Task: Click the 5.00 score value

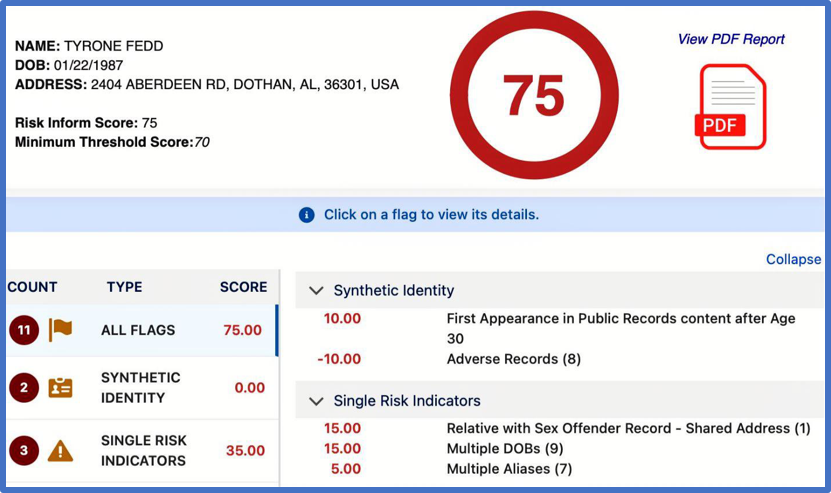Action: [346, 469]
